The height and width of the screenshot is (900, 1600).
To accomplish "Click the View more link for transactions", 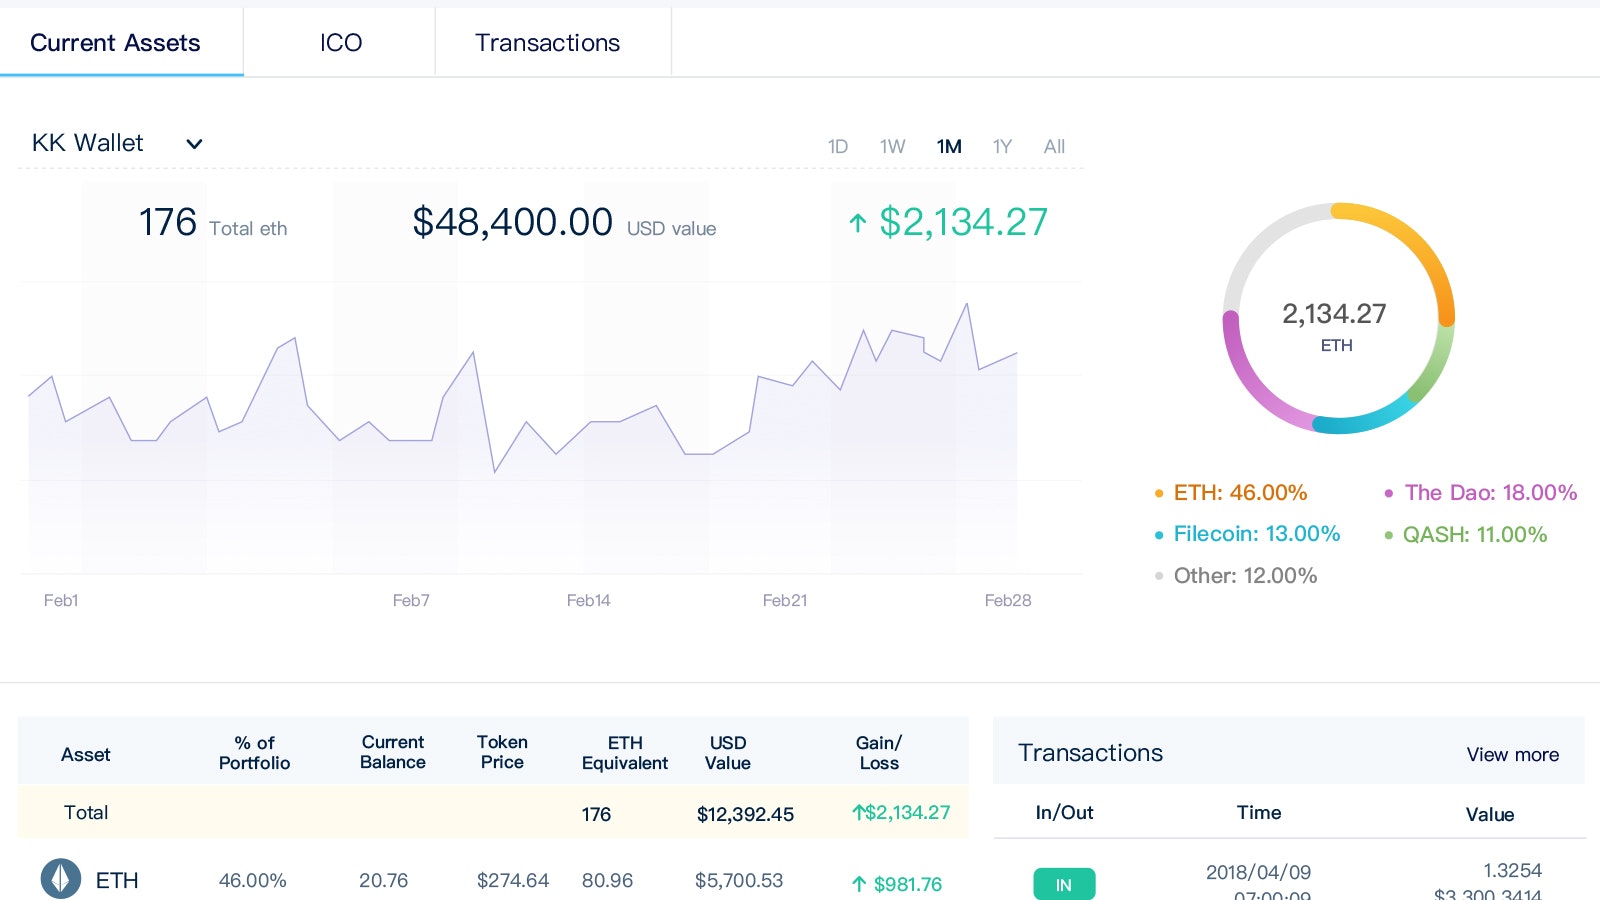I will coord(1512,755).
